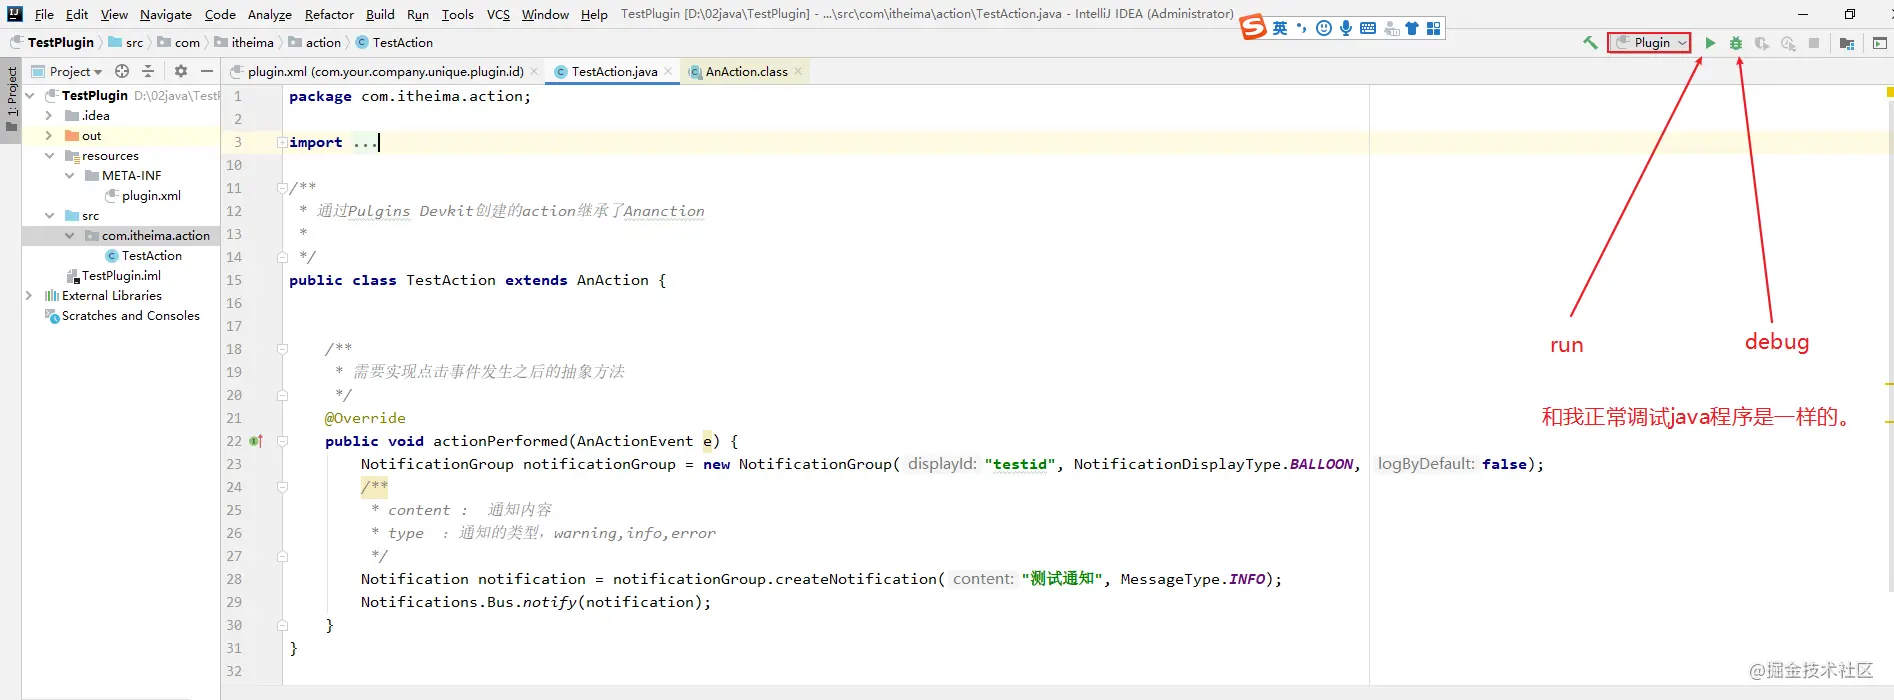Close the AnAction.class tab
This screenshot has width=1894, height=700.
pos(798,71)
